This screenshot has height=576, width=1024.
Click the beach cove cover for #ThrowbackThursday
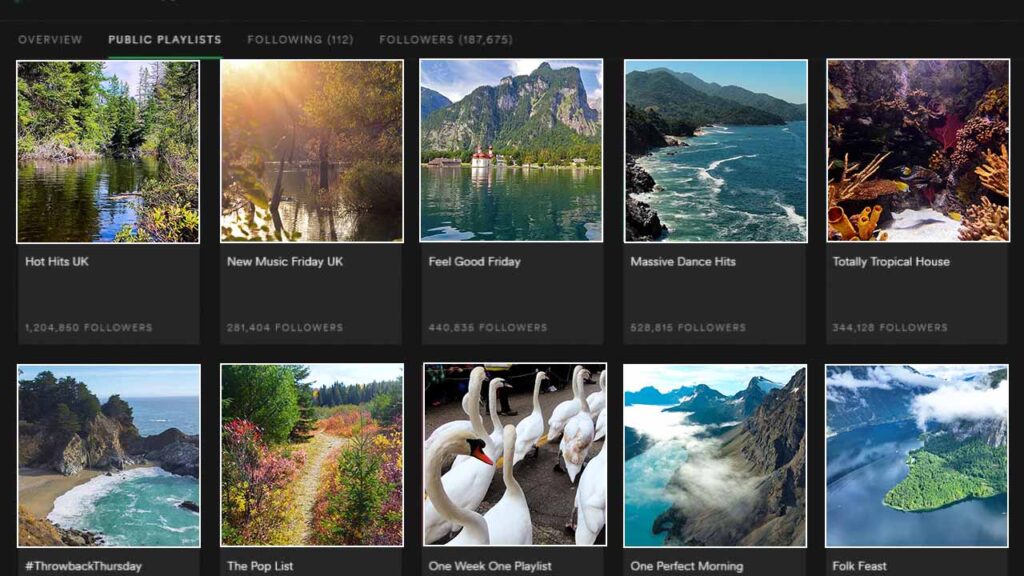[108, 455]
